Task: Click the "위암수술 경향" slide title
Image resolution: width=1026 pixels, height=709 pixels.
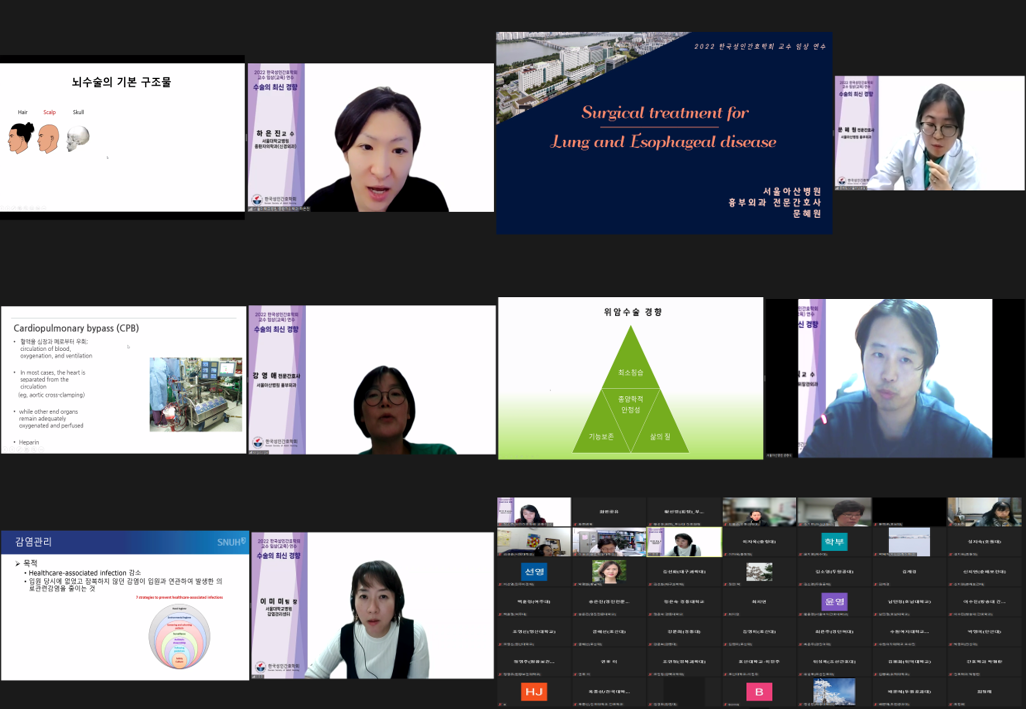Action: click(x=632, y=312)
